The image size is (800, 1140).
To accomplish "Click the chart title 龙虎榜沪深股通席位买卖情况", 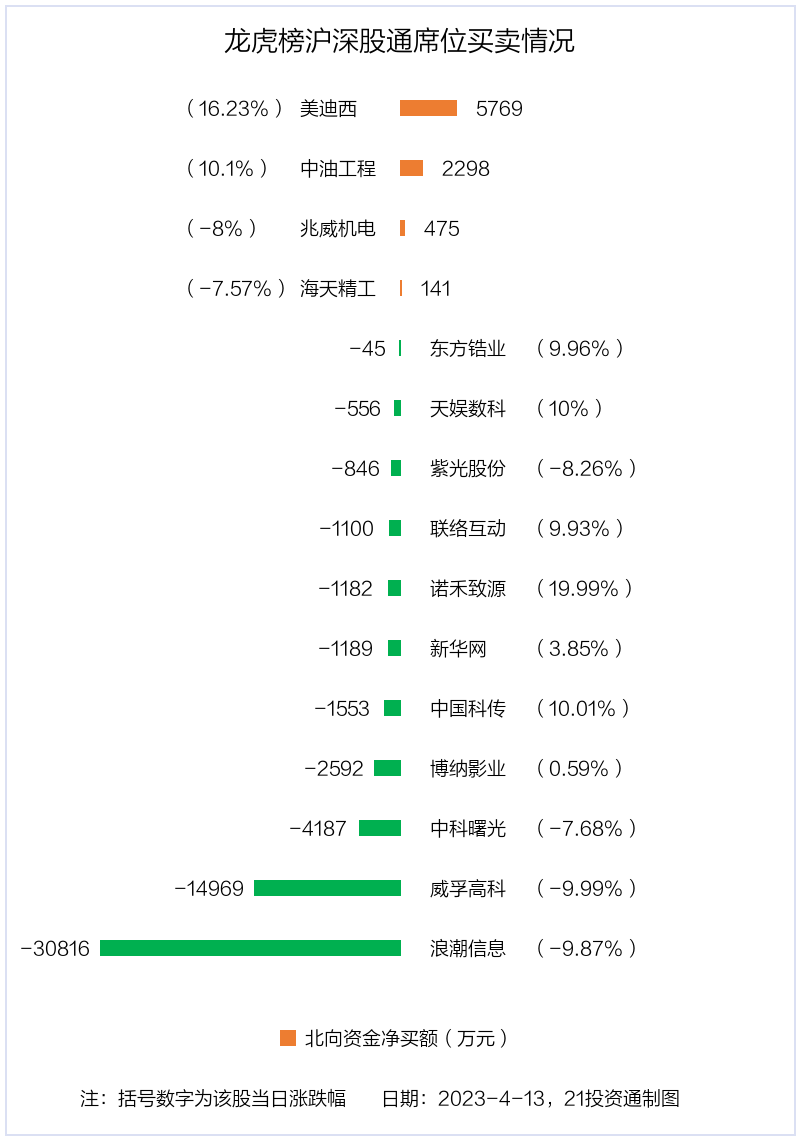I will (x=399, y=41).
